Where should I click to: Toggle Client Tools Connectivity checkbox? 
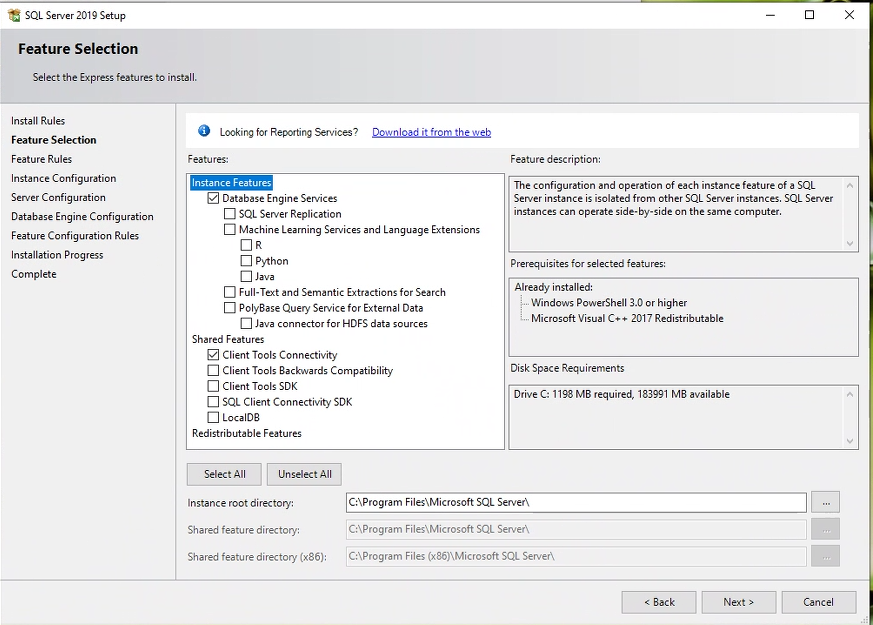[x=213, y=355]
